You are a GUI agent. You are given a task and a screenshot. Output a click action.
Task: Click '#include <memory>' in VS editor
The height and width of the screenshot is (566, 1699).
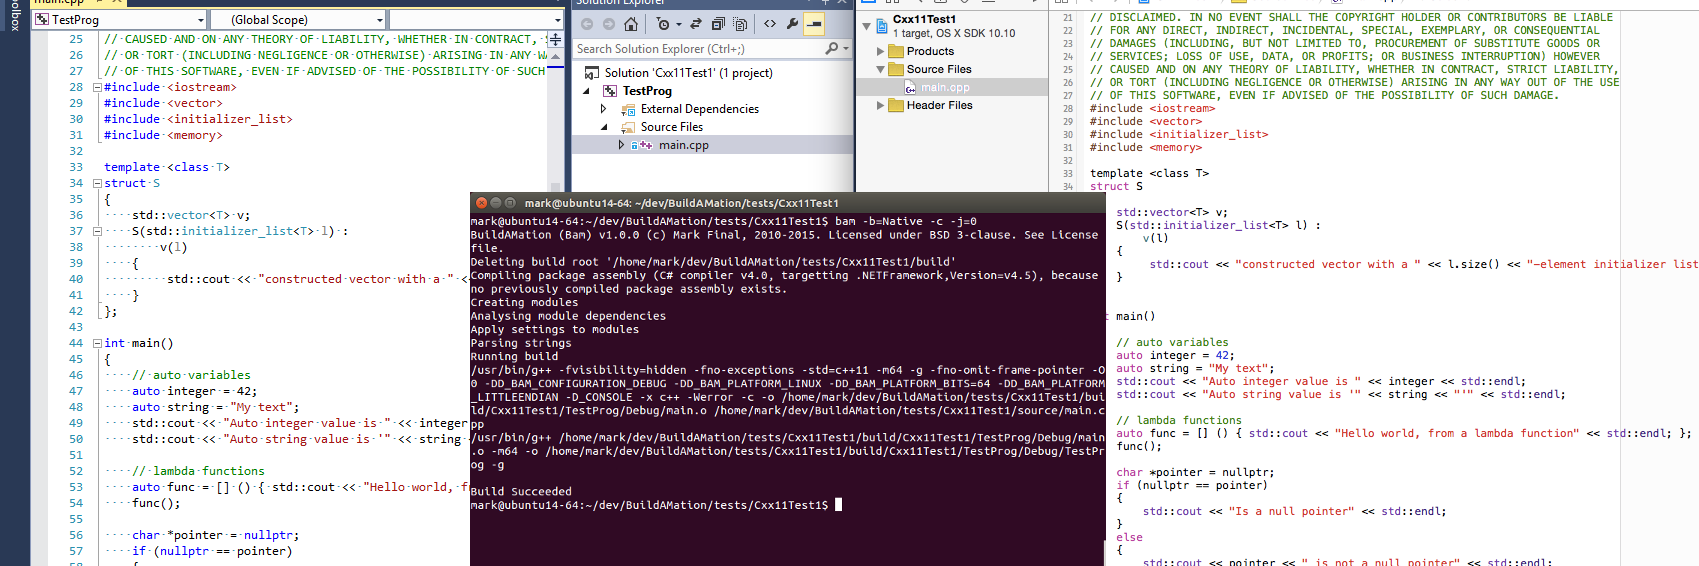pos(163,135)
